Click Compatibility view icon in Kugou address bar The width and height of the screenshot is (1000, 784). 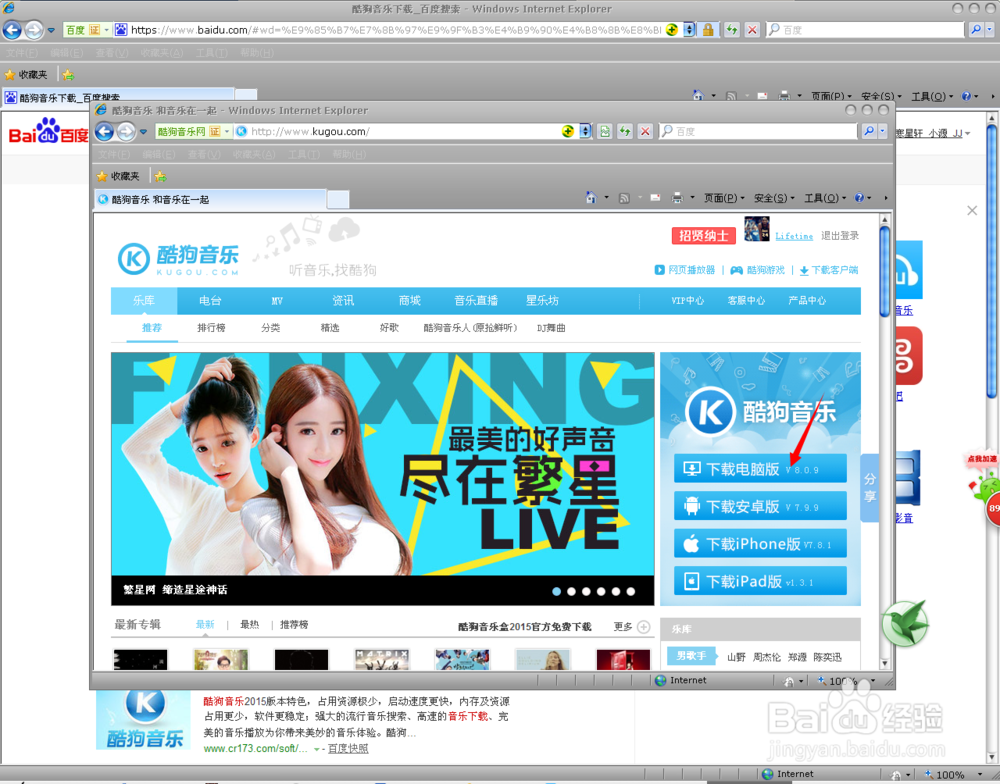[605, 131]
